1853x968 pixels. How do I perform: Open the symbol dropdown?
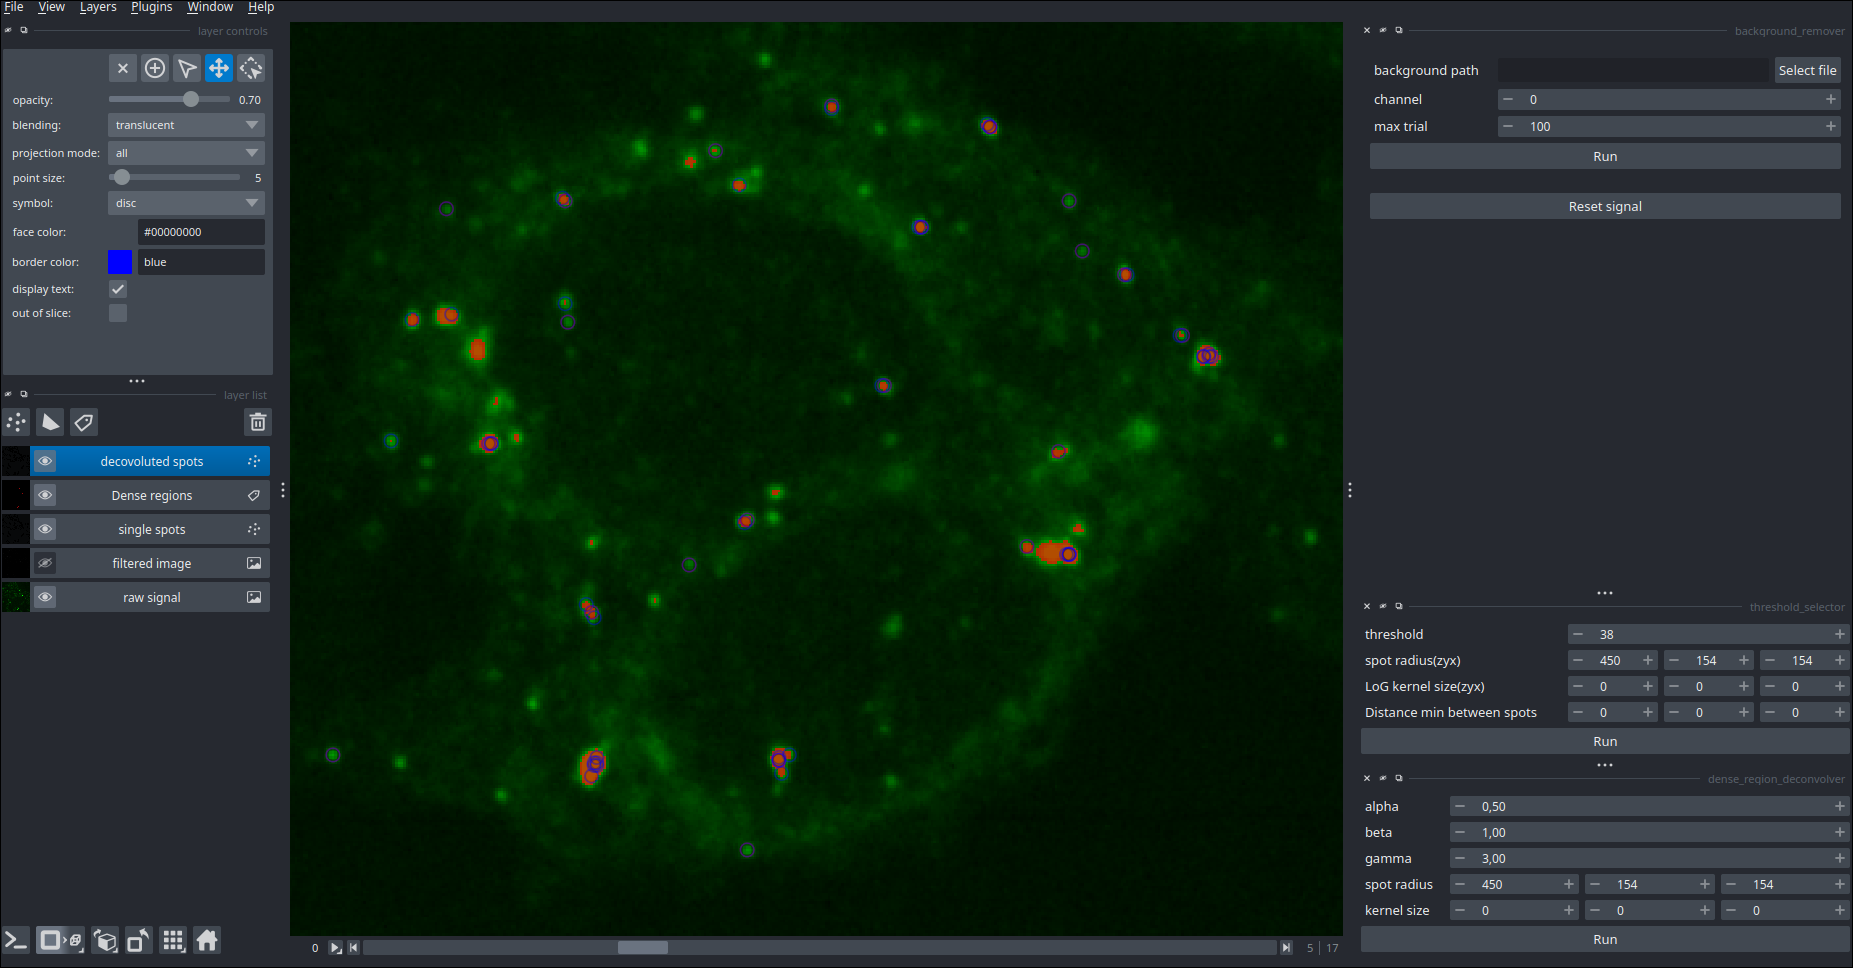tap(186, 203)
